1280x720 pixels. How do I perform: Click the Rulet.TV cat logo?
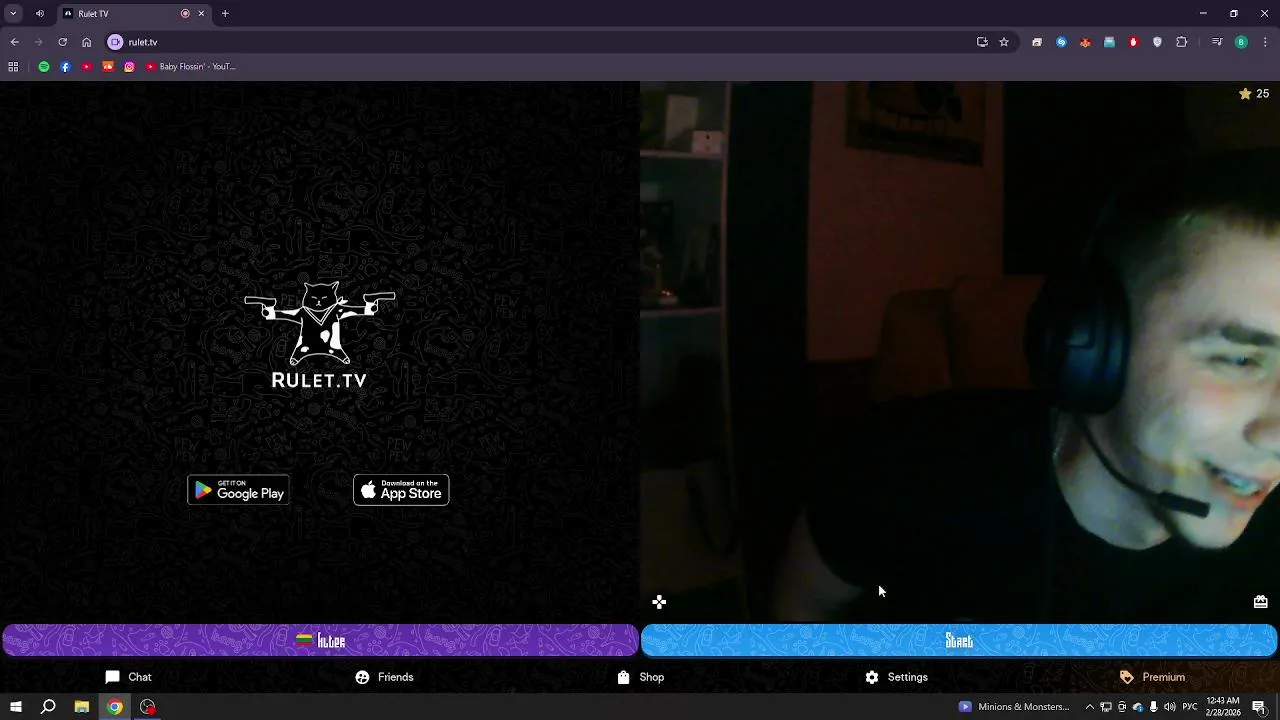pyautogui.click(x=320, y=335)
